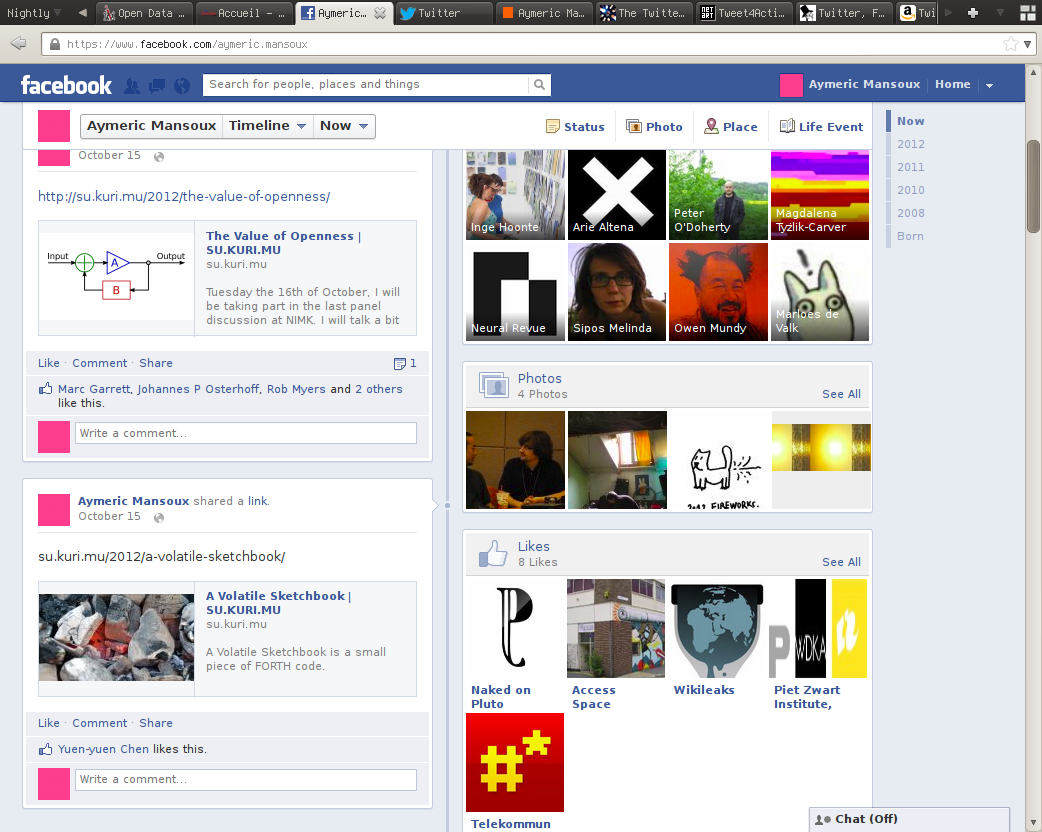Viewport: 1042px width, 832px height.
Task: Open the account menu arrow beside Home
Action: [989, 86]
